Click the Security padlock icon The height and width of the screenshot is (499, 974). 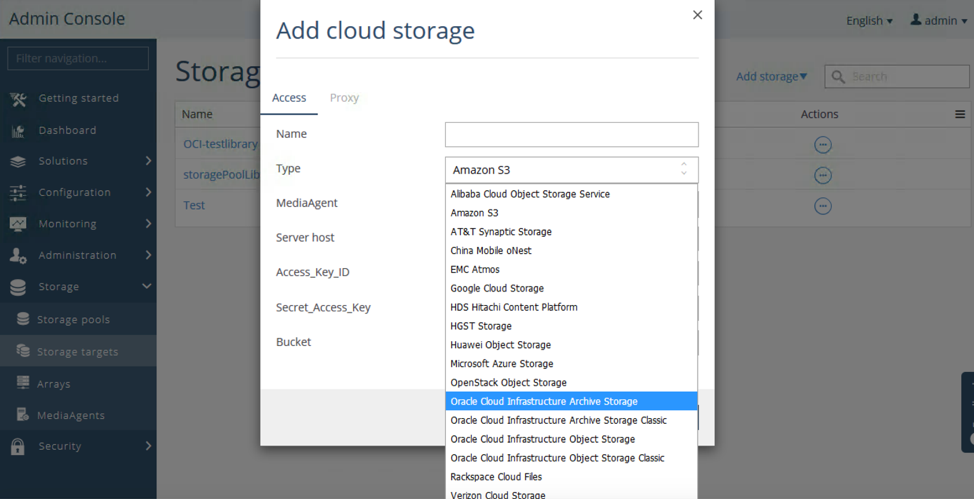coord(18,446)
